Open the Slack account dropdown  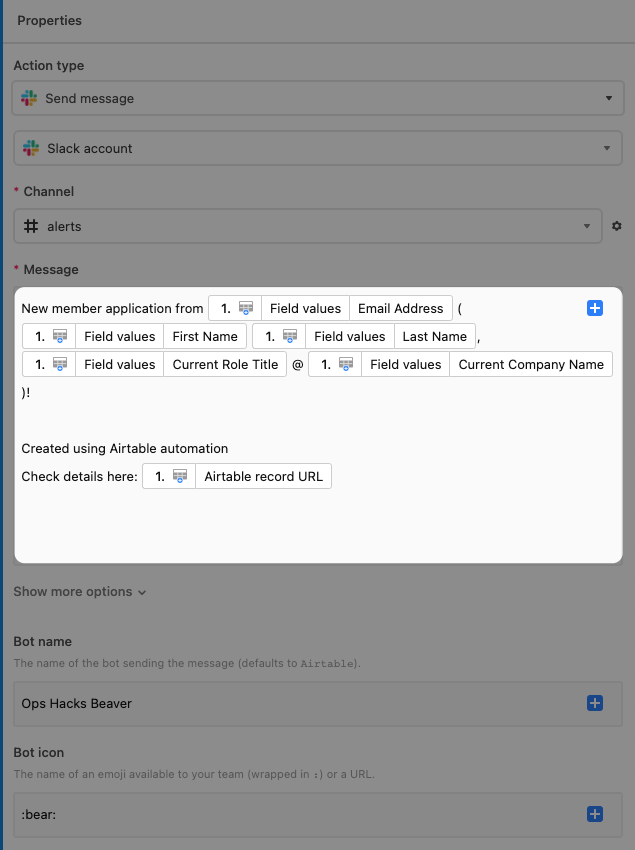318,148
